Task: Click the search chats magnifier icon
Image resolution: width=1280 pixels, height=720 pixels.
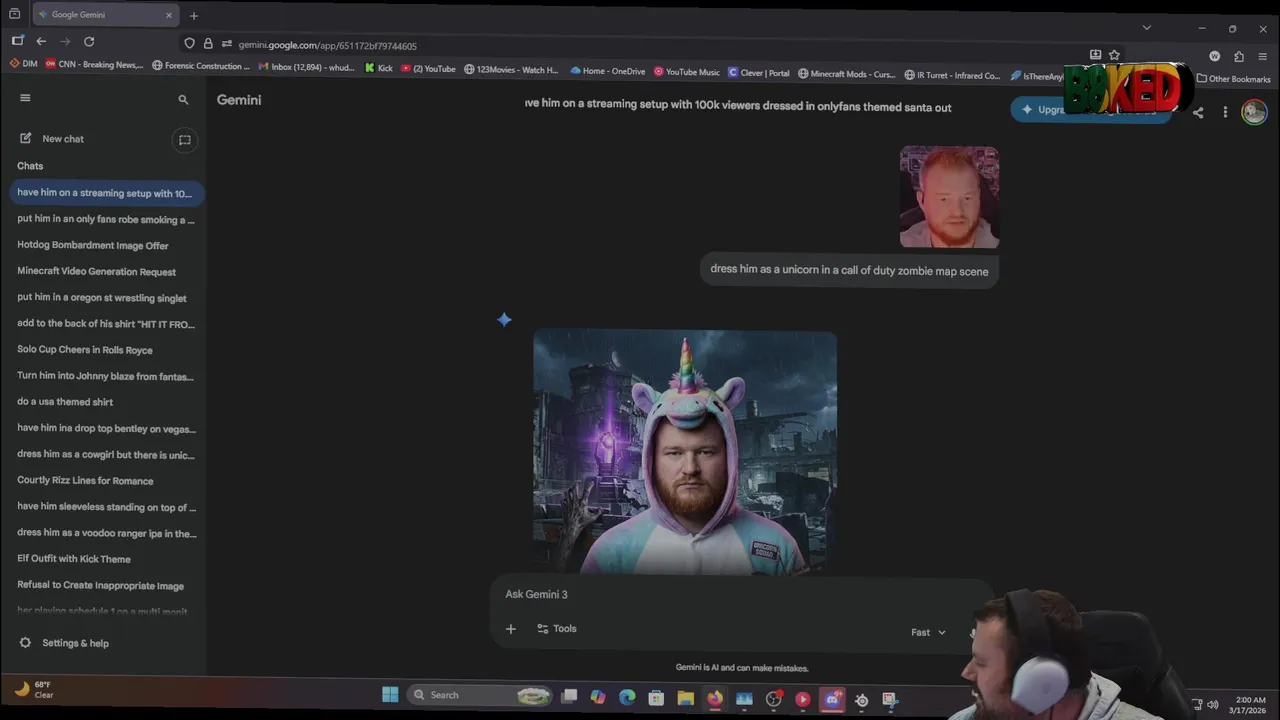Action: pyautogui.click(x=183, y=100)
